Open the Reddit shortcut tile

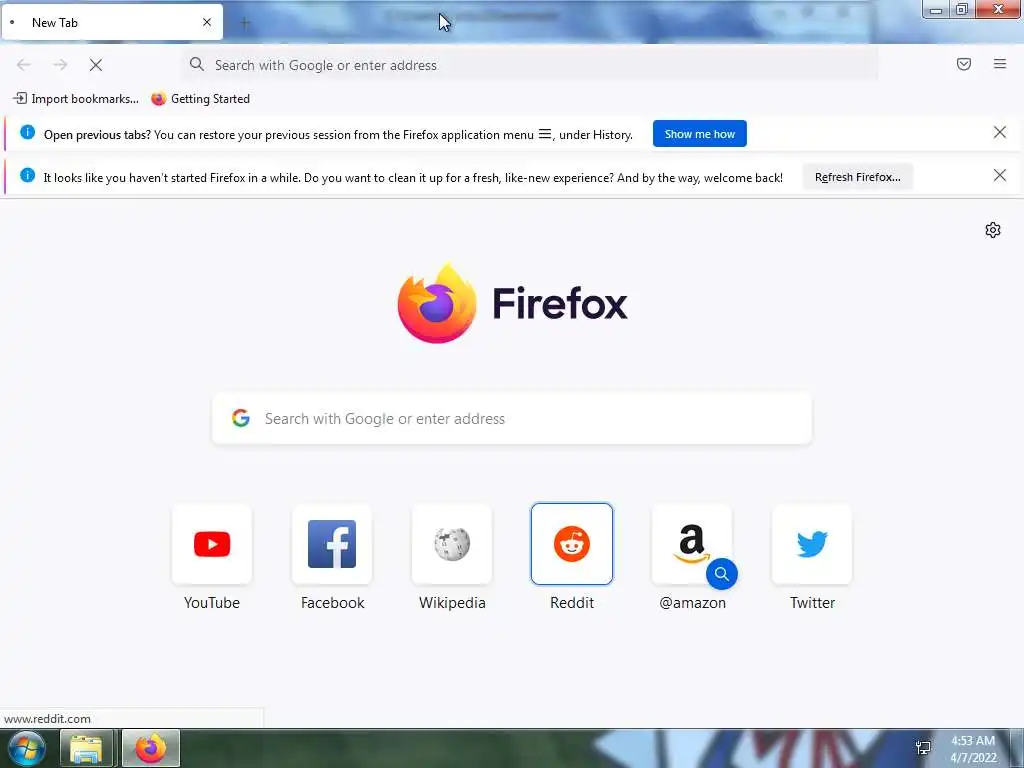point(572,544)
